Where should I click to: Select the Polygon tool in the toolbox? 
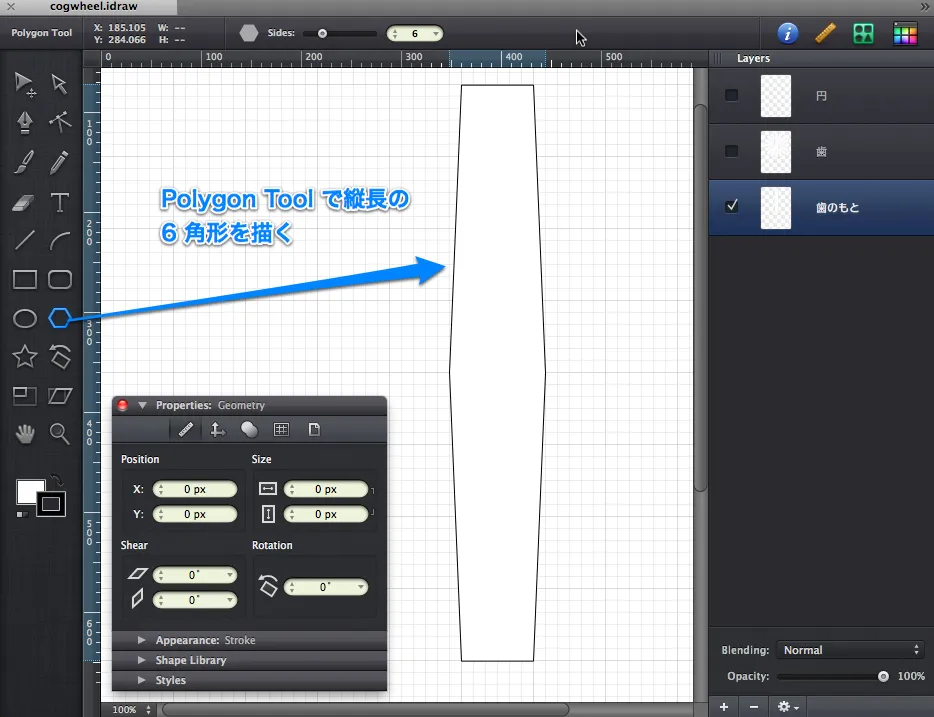(x=61, y=318)
